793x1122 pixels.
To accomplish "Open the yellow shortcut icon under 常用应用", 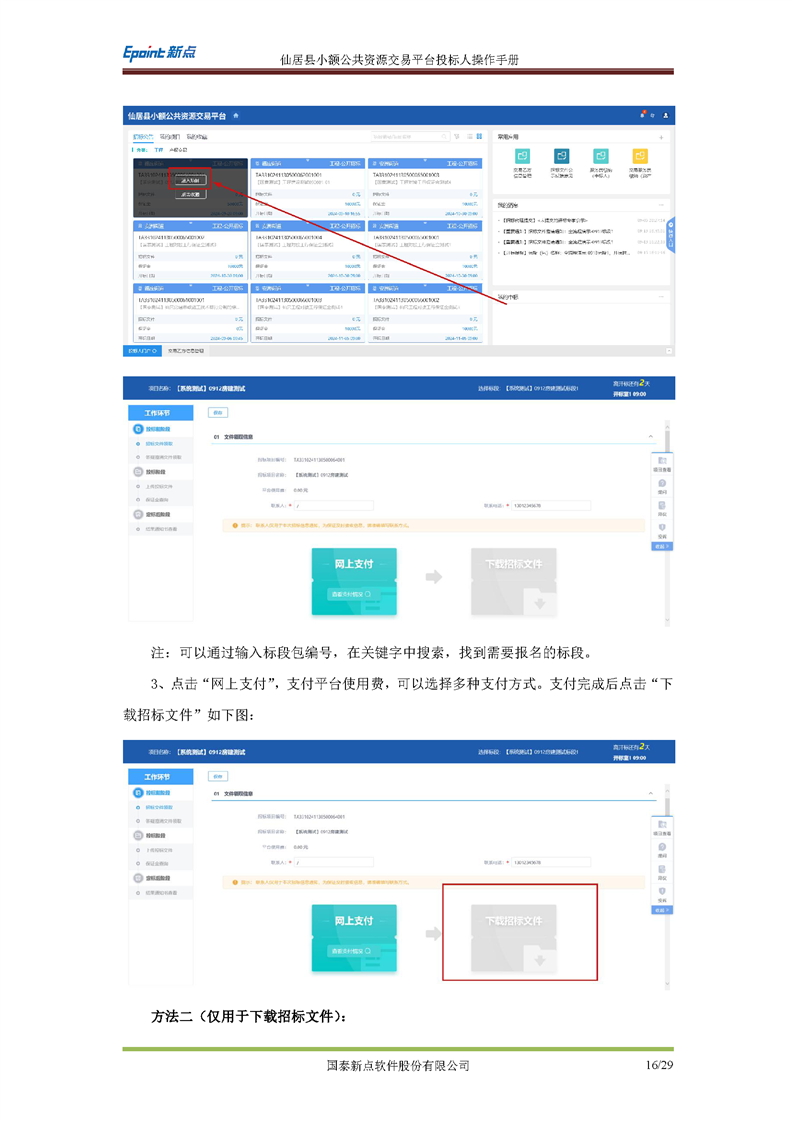I will click(640, 156).
